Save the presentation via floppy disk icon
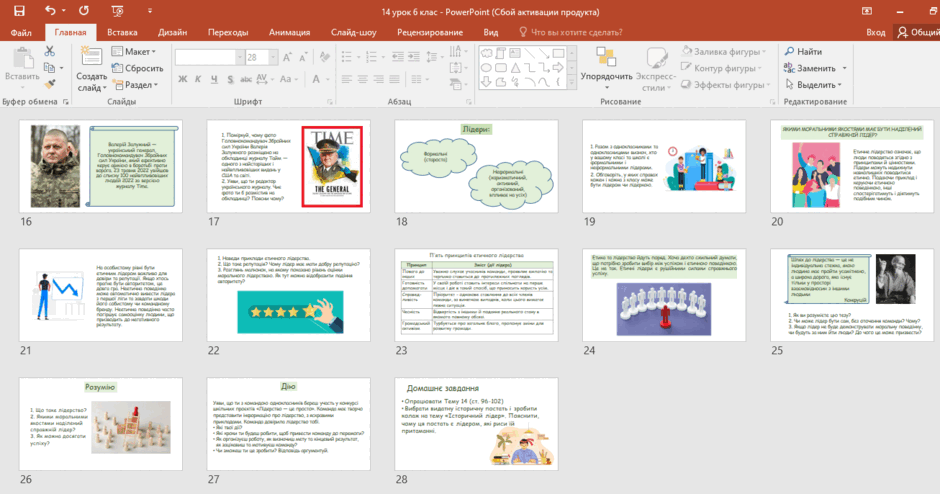940x494 pixels. pos(19,11)
